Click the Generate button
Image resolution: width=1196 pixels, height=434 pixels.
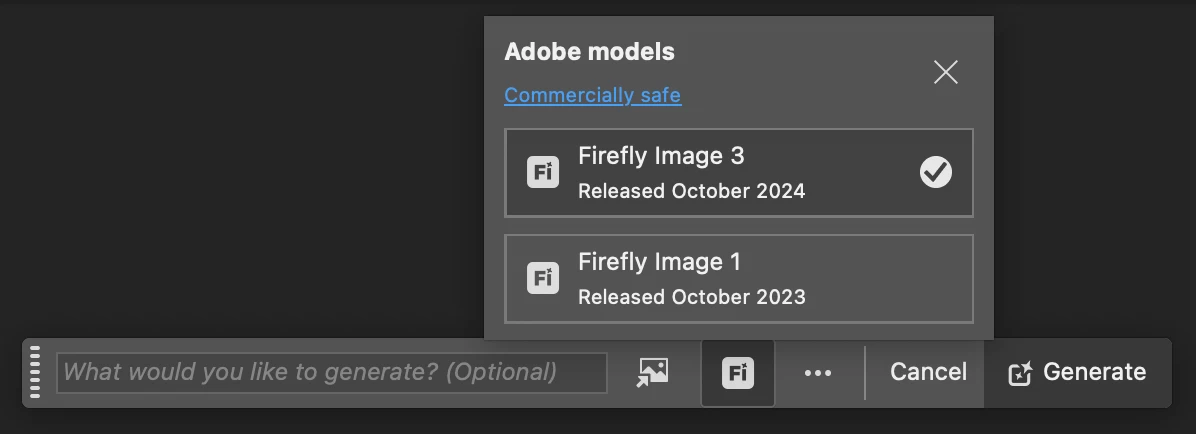coord(1077,372)
